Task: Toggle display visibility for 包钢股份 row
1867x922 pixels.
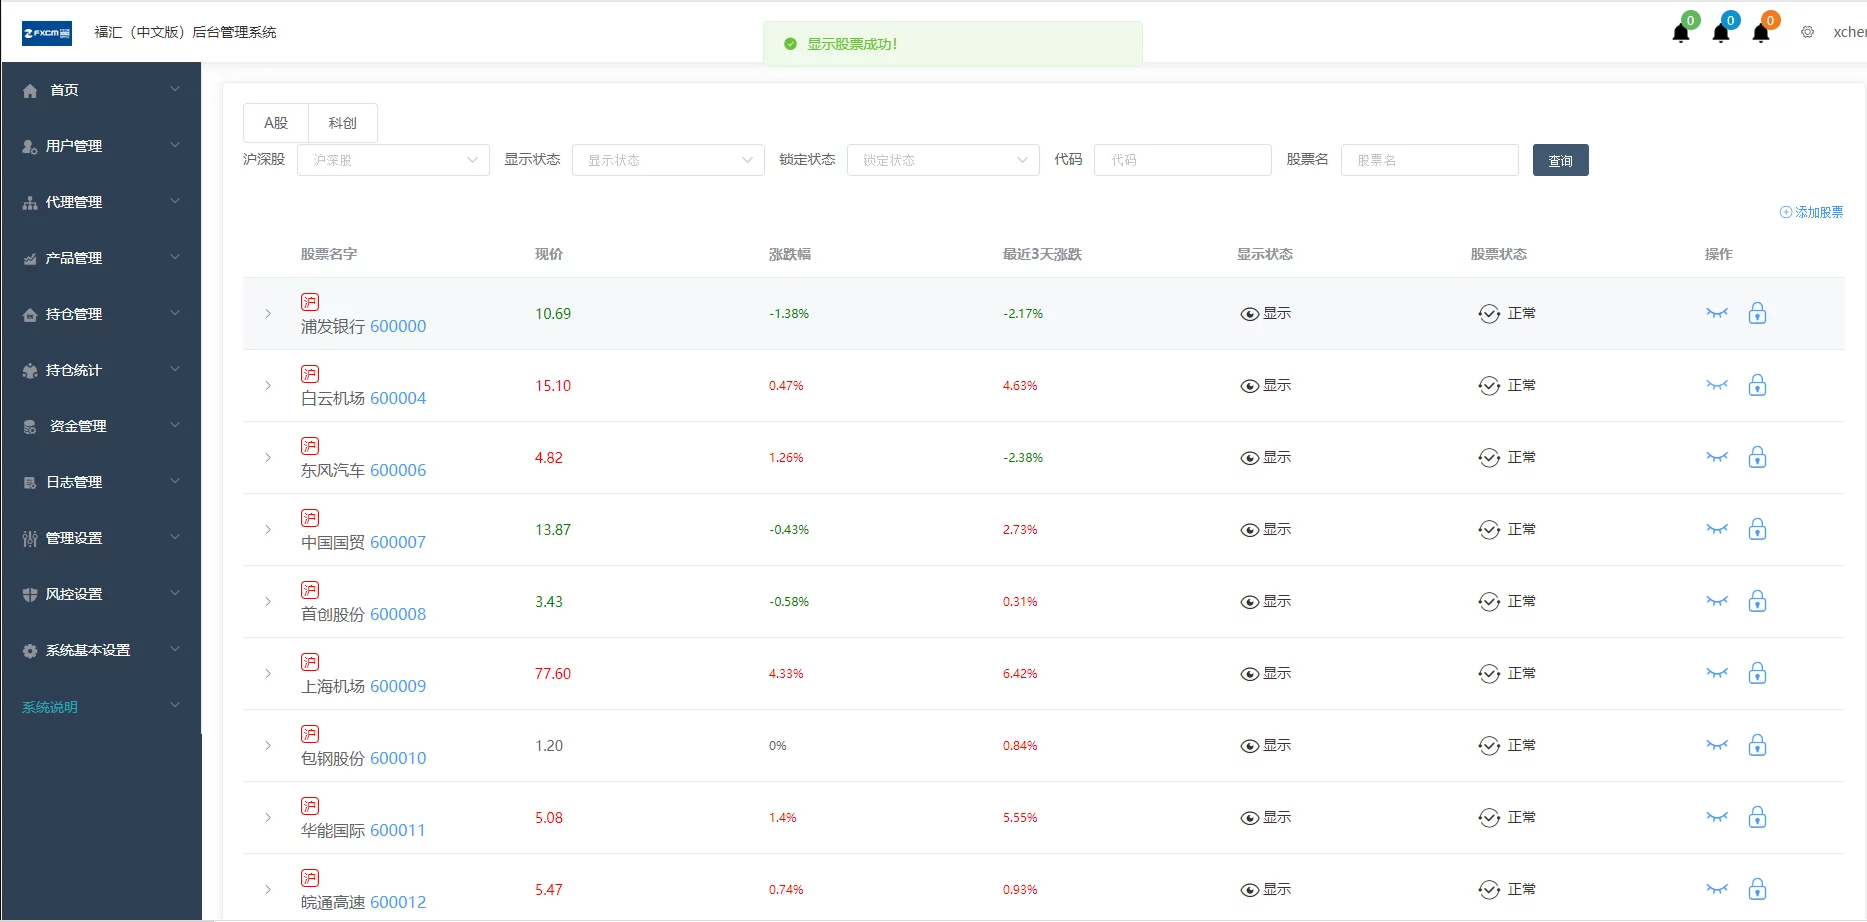Action: 1249,745
